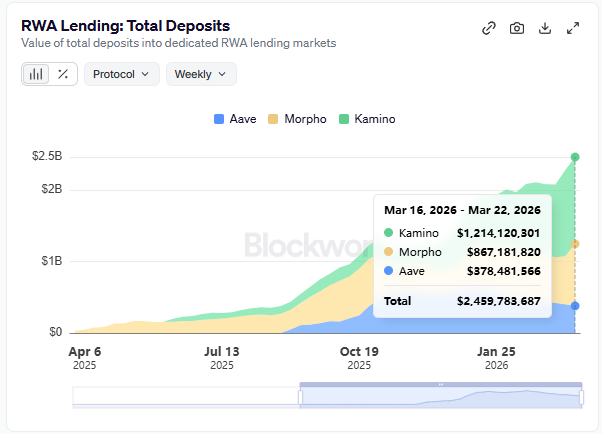Viewport: 602px width, 434px height.
Task: Click the left range slider handle
Action: 300,397
